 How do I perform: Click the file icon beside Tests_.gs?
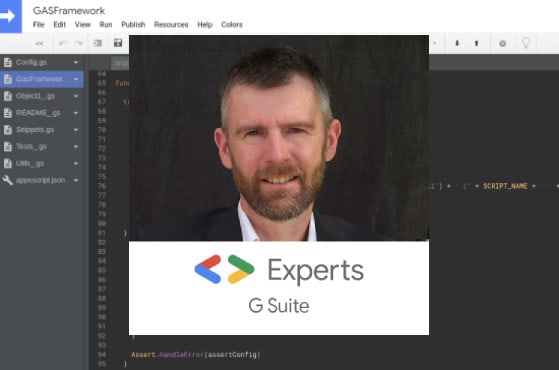[x=7, y=147]
